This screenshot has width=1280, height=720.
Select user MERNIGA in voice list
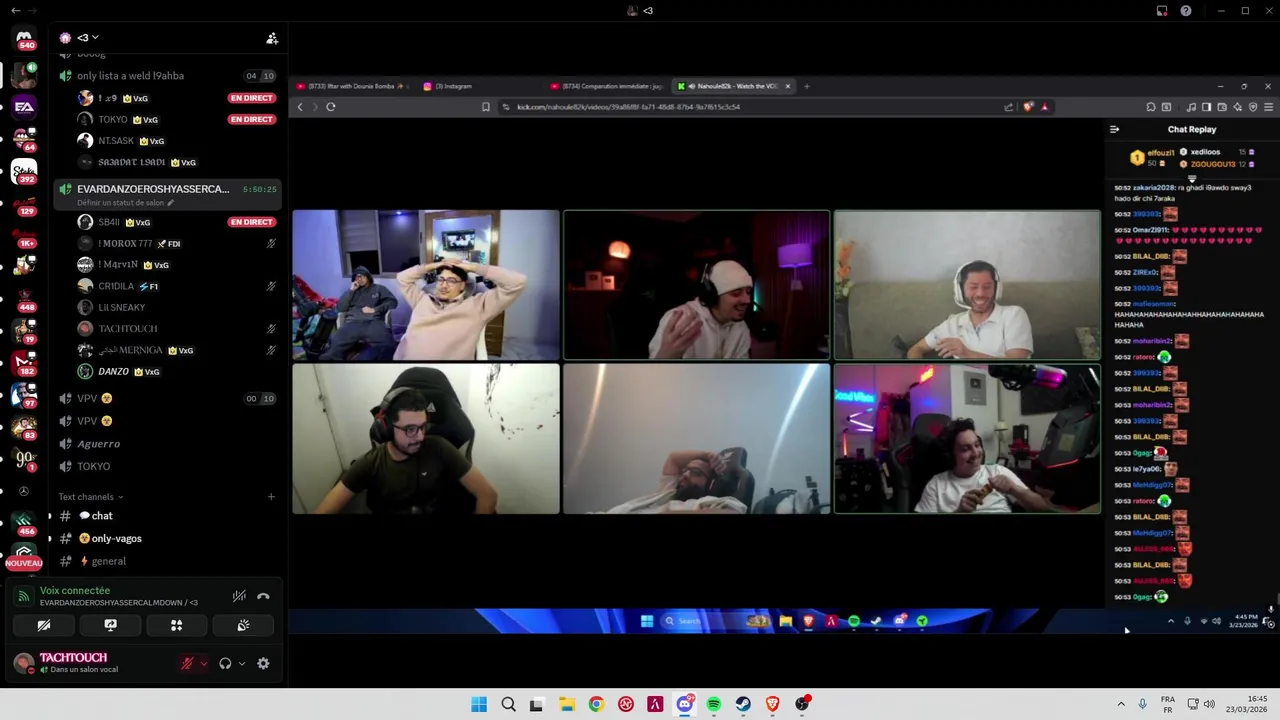[176, 350]
